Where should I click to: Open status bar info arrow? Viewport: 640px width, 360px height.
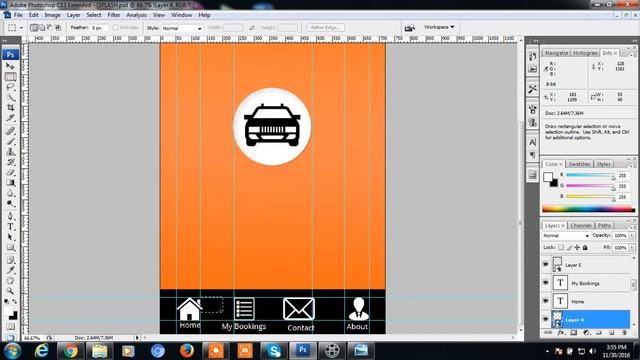[137, 338]
